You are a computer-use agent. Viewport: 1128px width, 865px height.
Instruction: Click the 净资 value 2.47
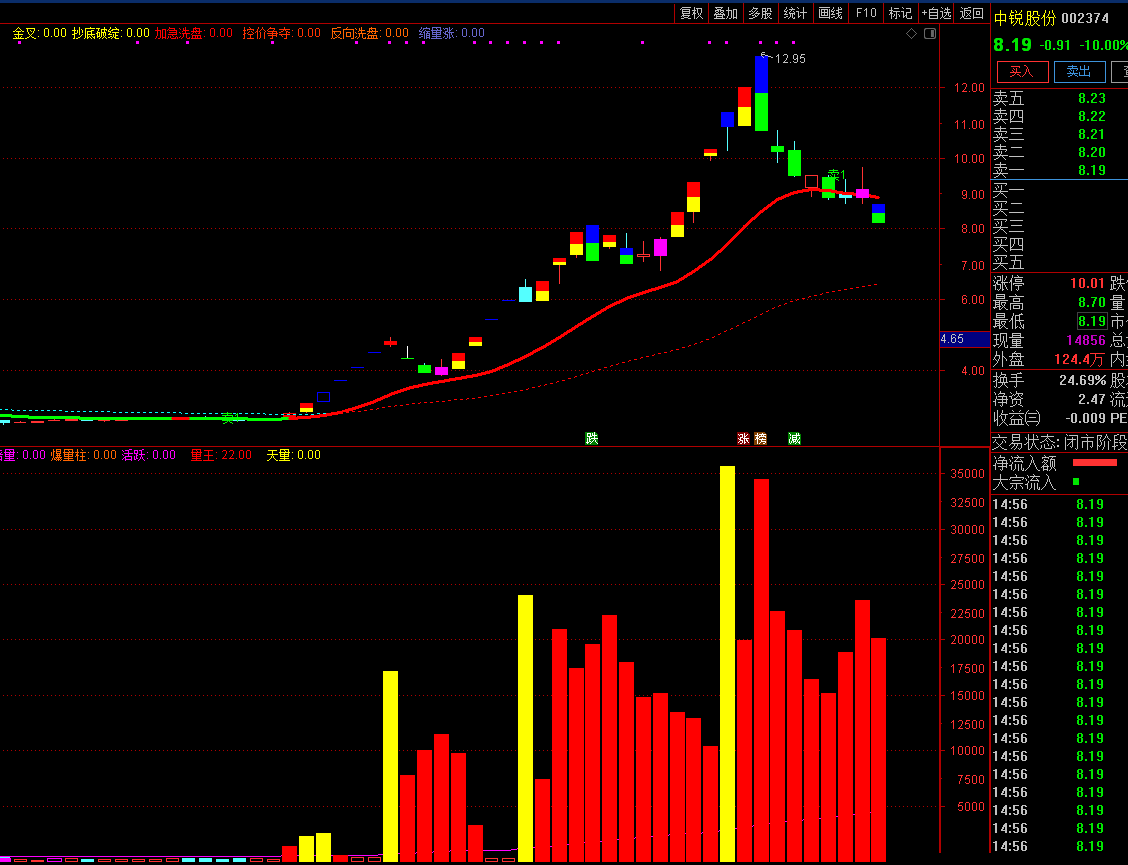1091,399
